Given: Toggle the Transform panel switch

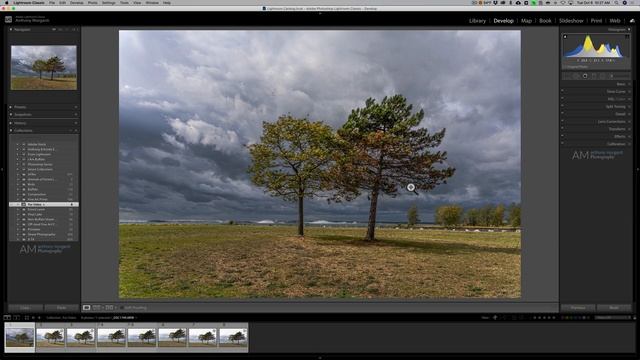Looking at the screenshot, I should pos(562,129).
